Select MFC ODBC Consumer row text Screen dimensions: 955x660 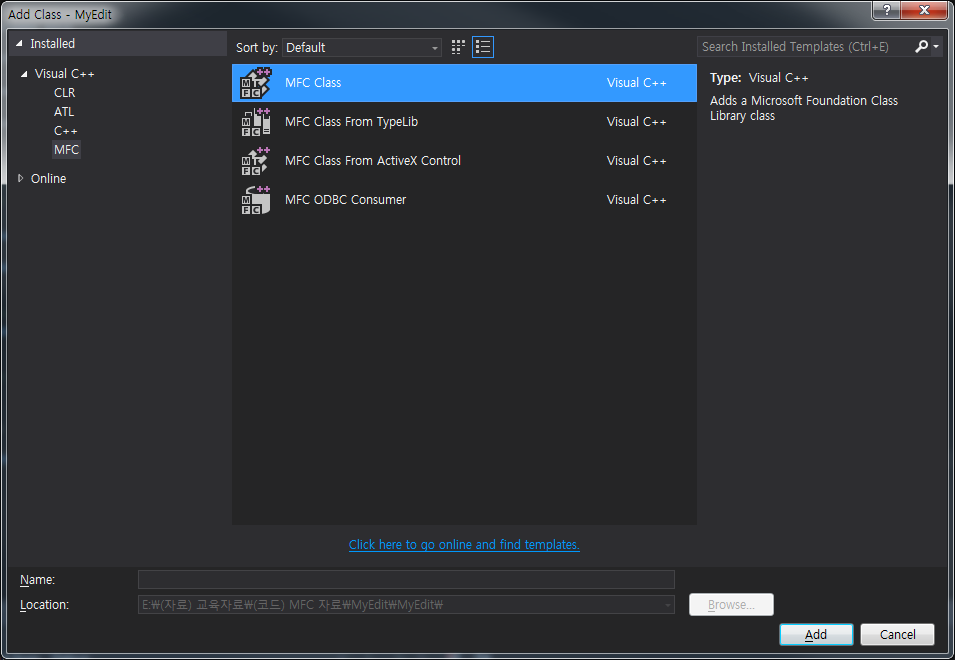tap(345, 200)
